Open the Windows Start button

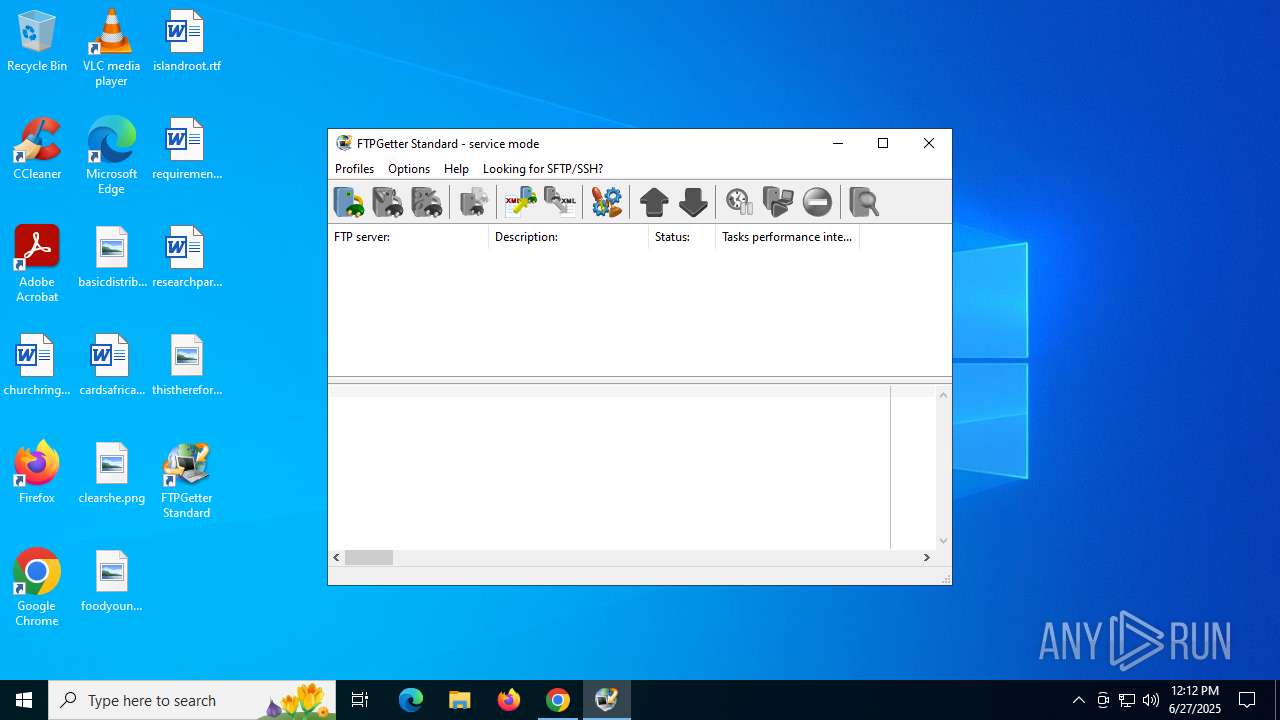(x=24, y=700)
